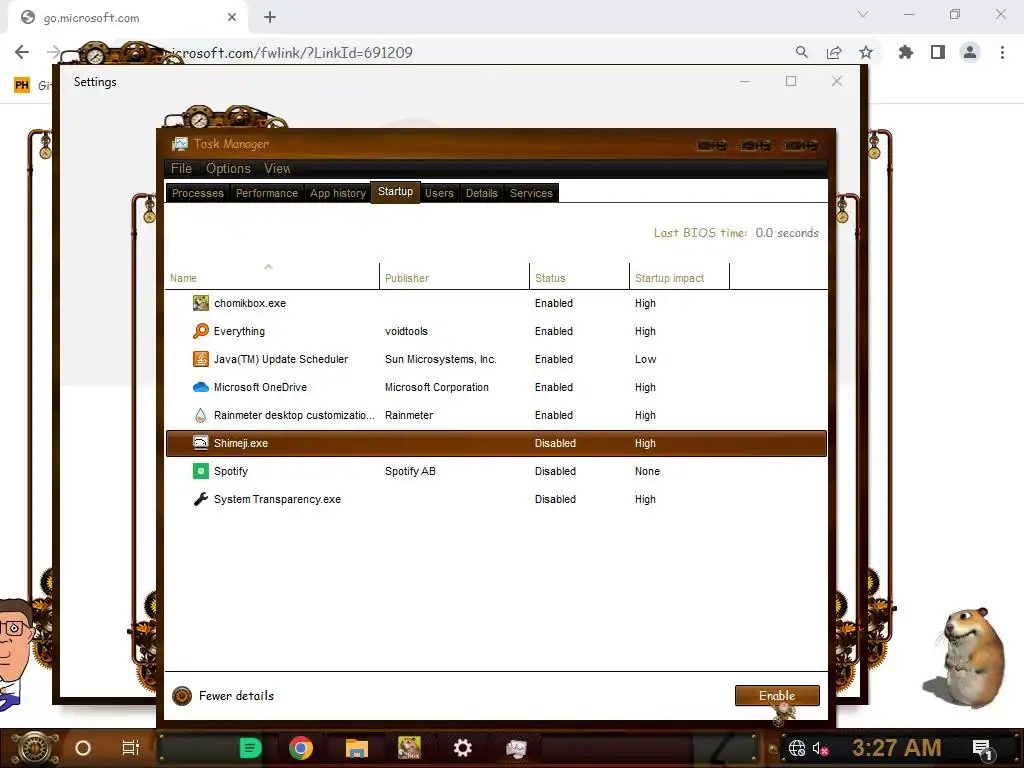Open the ChomikBox app on taskbar
The width and height of the screenshot is (1024, 768).
pos(409,748)
